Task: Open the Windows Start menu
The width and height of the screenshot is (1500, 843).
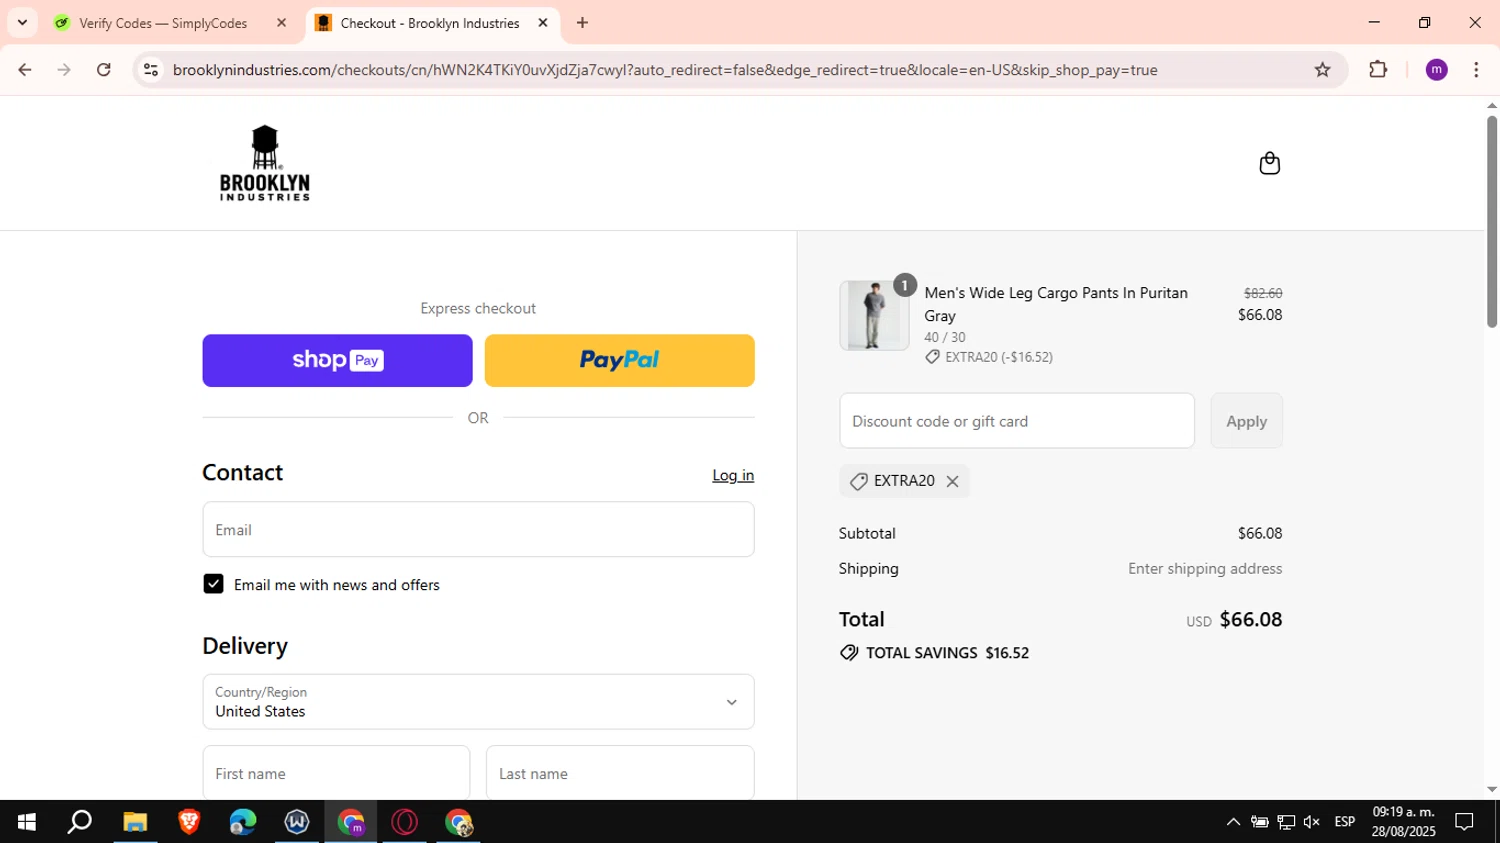Action: (x=27, y=822)
